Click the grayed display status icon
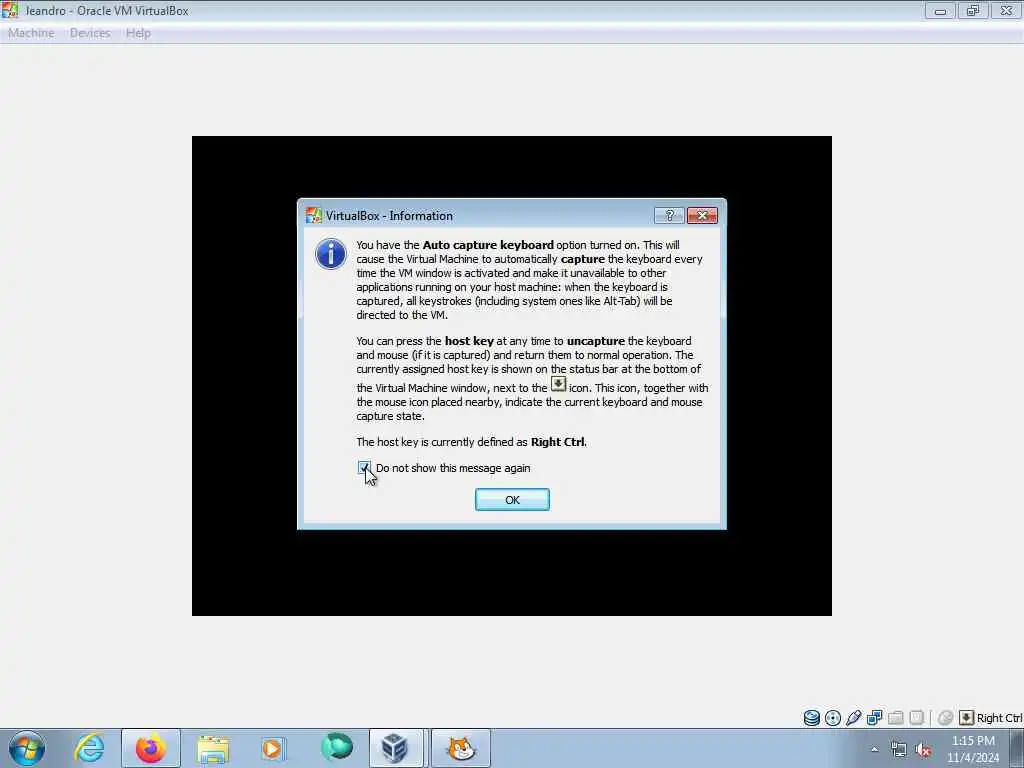Image resolution: width=1024 pixels, height=768 pixels. coord(916,718)
